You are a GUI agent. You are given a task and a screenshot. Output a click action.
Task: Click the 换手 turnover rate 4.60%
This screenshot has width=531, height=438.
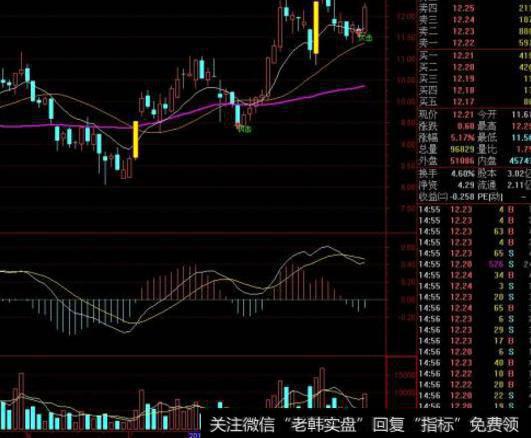point(463,174)
